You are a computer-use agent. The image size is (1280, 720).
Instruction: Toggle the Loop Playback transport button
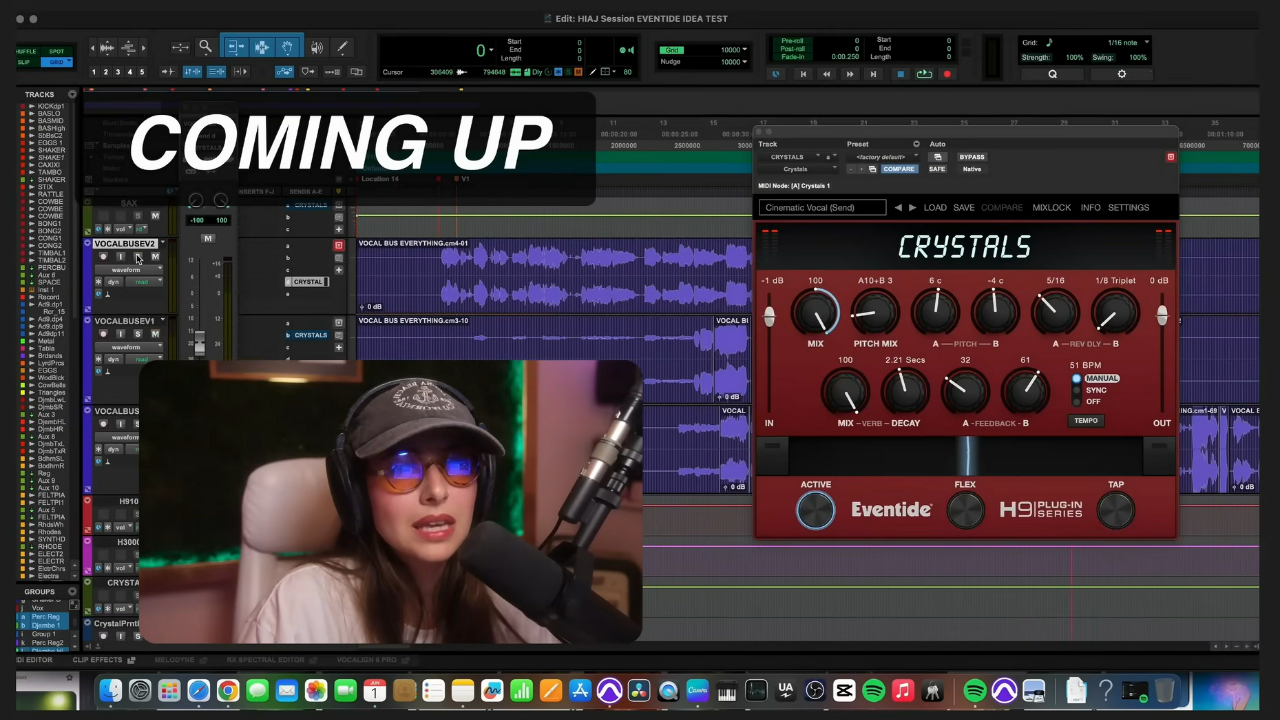click(924, 74)
